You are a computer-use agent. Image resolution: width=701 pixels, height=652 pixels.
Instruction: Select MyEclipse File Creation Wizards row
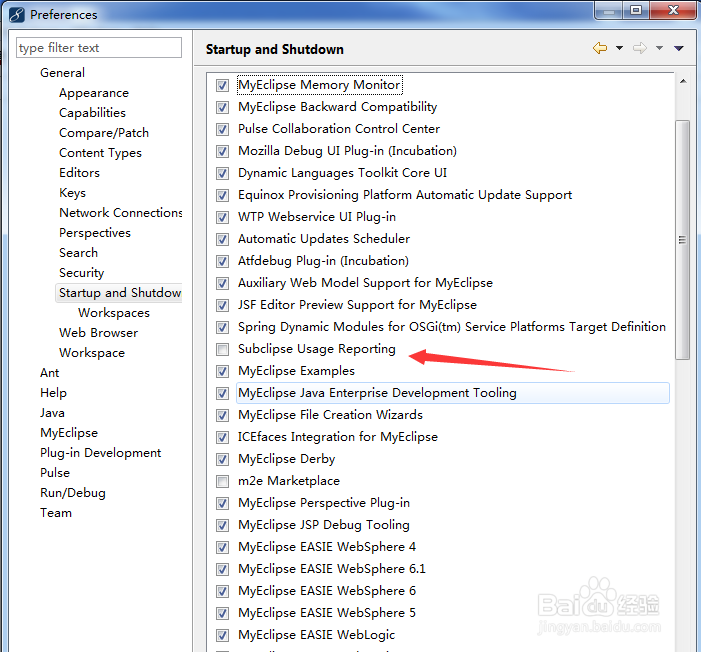point(330,415)
